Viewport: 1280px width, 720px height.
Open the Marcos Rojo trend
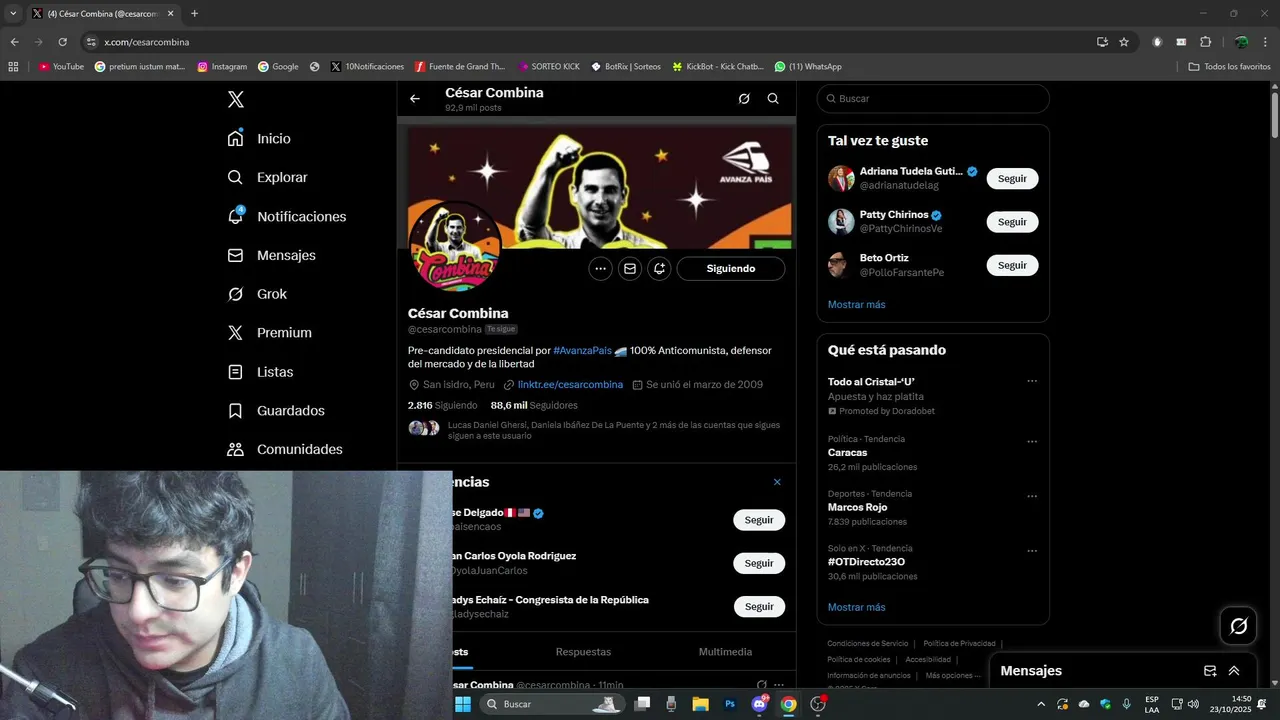857,507
